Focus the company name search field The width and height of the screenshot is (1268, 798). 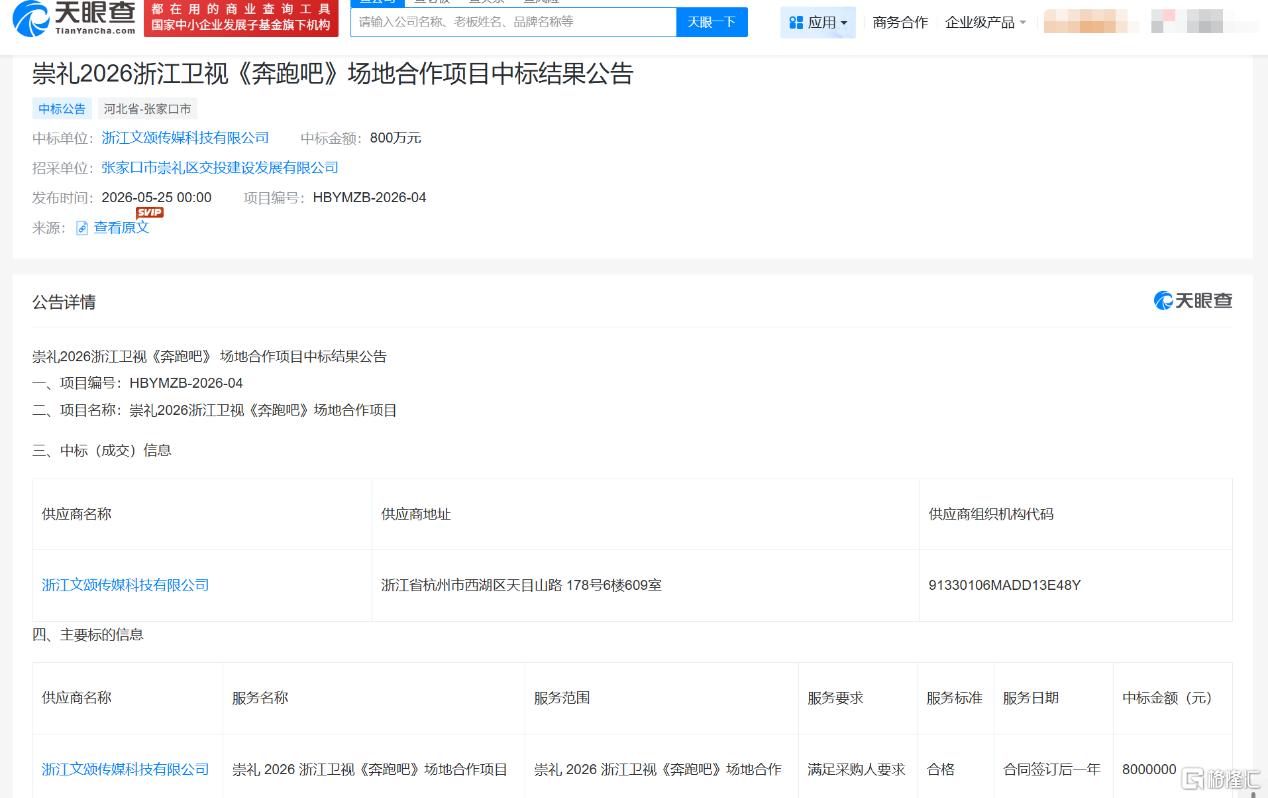pos(513,21)
